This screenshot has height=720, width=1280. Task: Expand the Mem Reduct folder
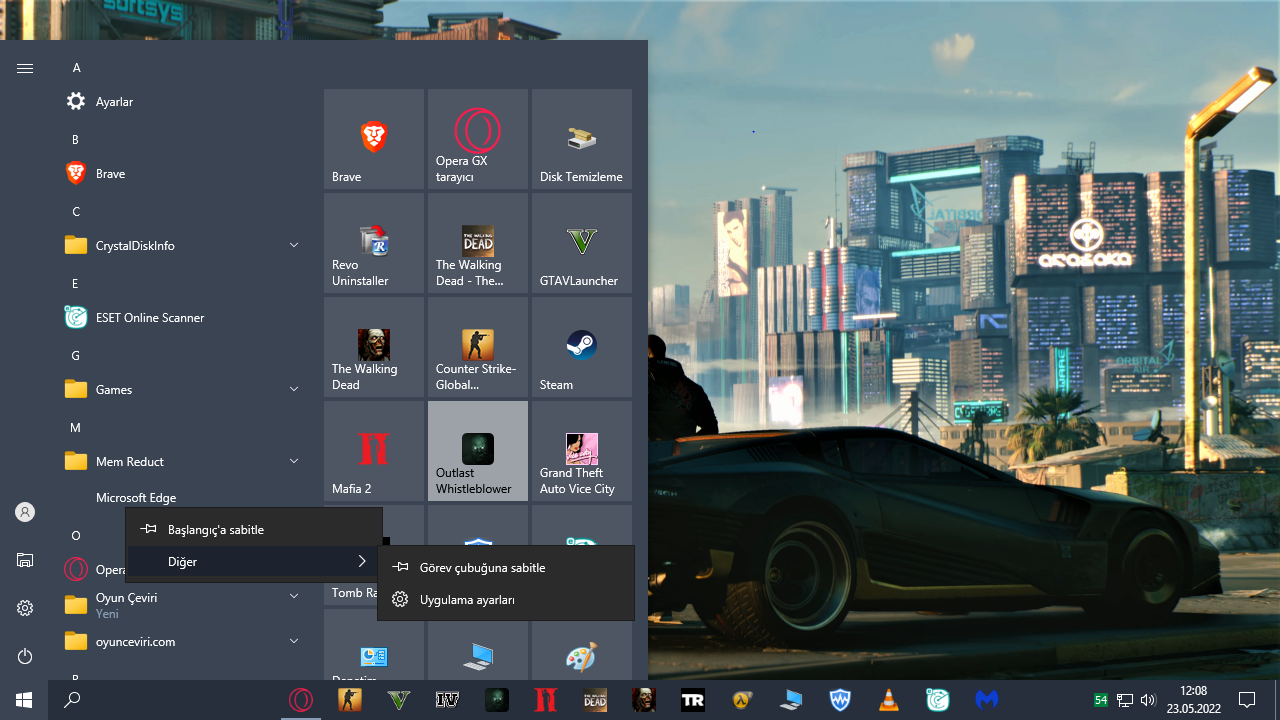(184, 461)
